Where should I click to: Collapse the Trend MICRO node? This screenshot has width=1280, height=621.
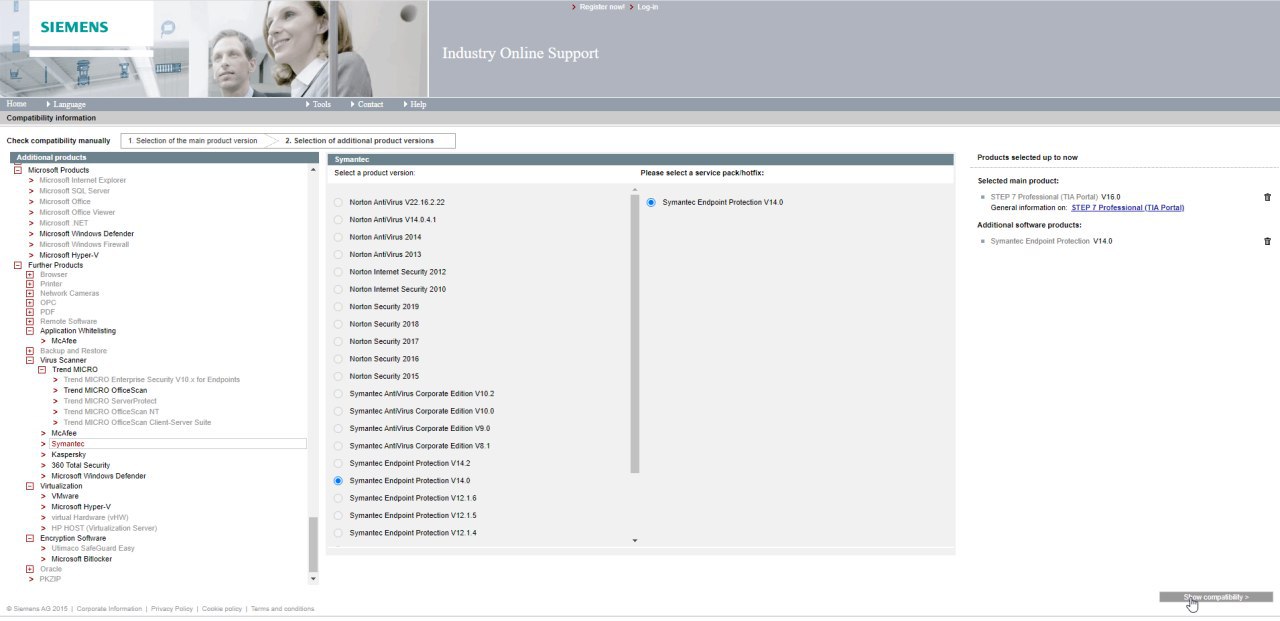tap(42, 370)
